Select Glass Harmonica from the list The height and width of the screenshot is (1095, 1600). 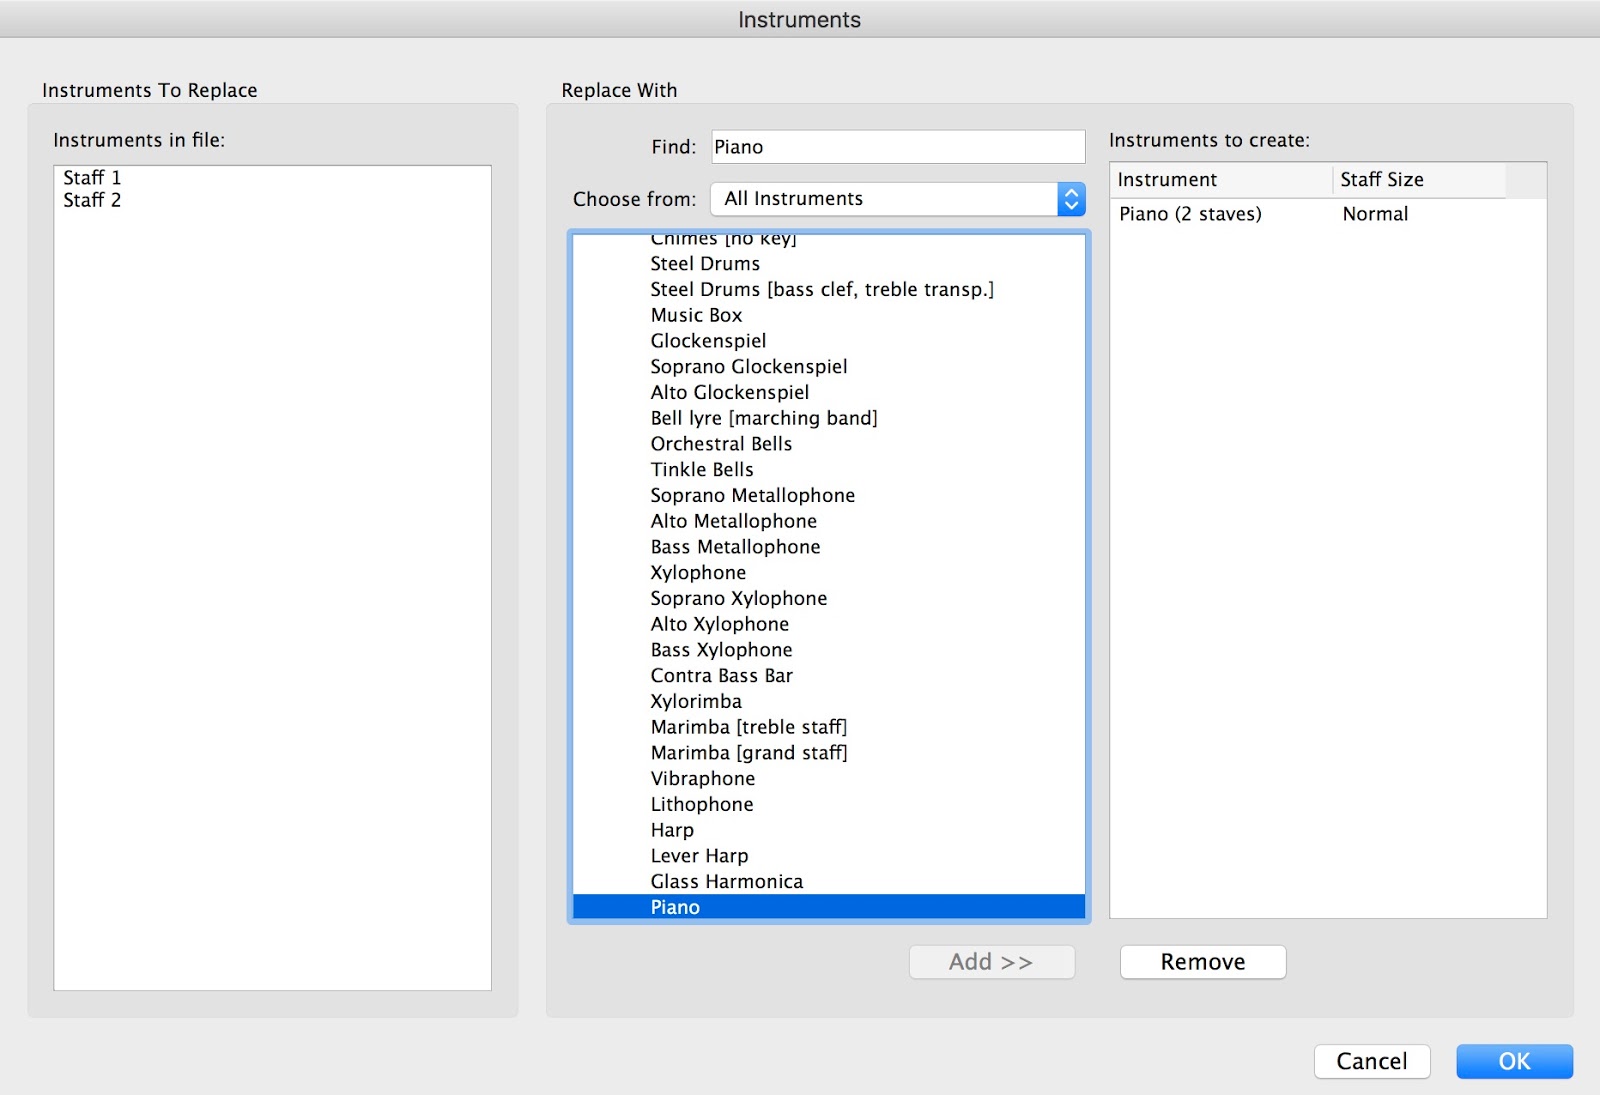[726, 881]
